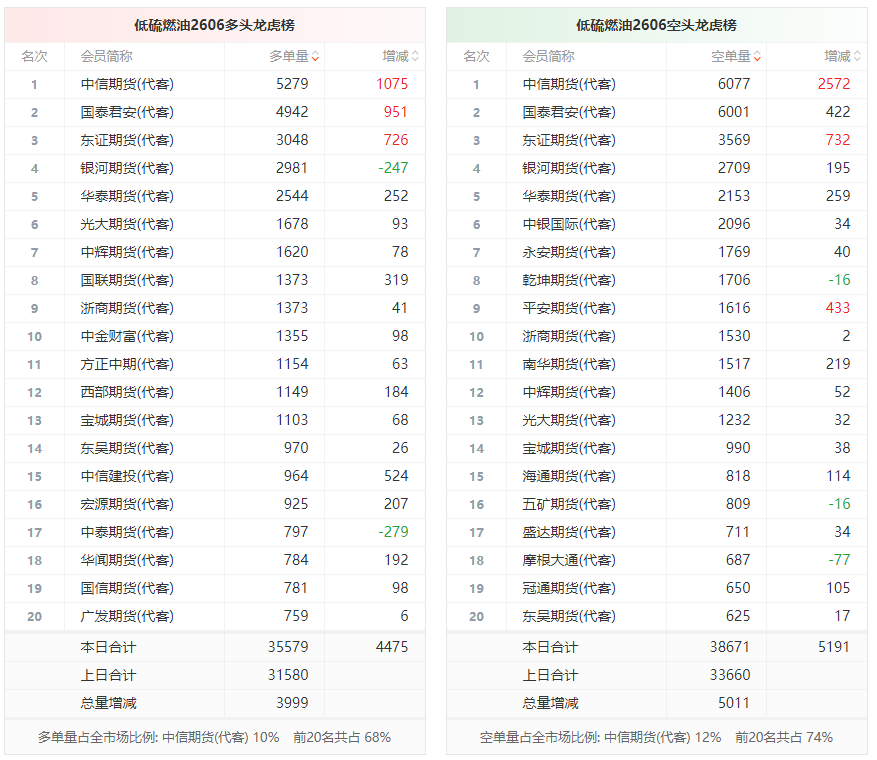Select 华泰期货(代客) in the short ranking
Viewport: 877px width, 760px height.
click(x=569, y=196)
